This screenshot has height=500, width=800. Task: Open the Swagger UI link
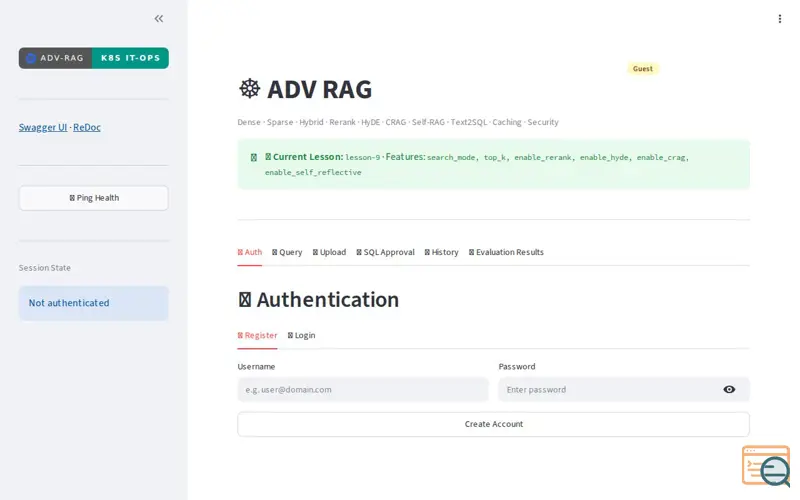(43, 127)
